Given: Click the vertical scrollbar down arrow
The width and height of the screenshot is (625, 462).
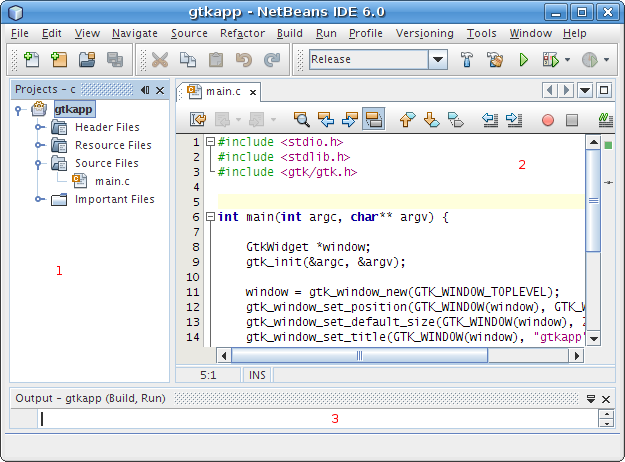Looking at the screenshot, I should point(594,339).
